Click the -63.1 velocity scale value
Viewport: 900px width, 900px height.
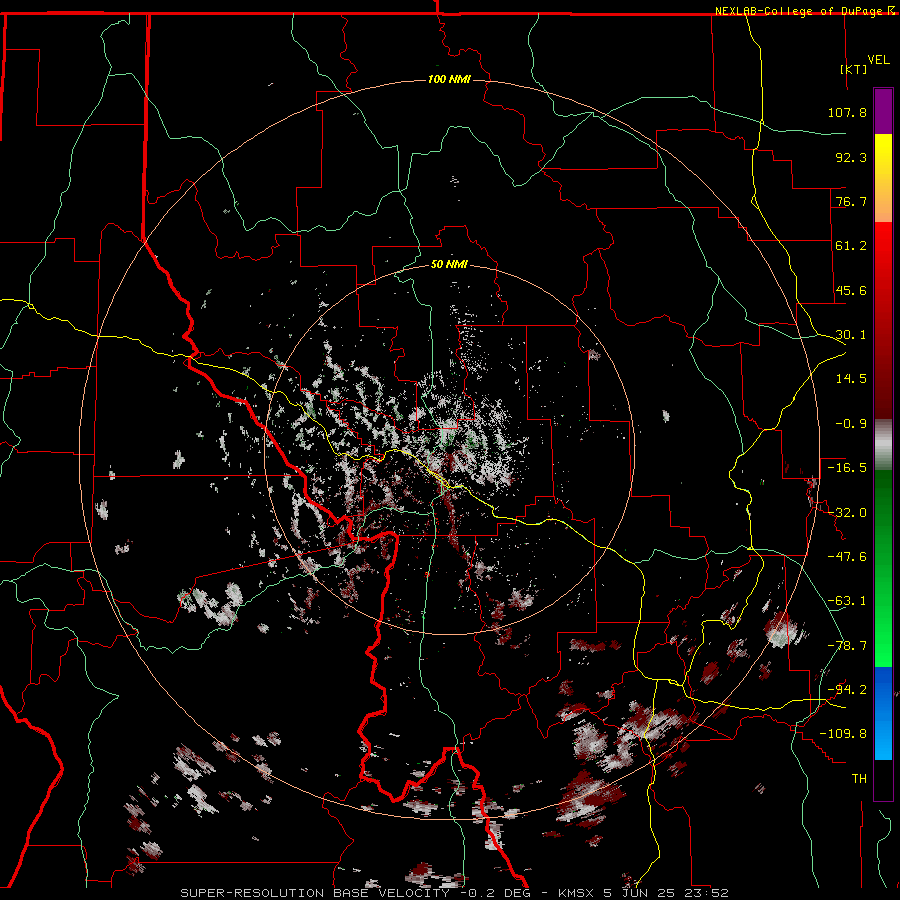pos(847,601)
